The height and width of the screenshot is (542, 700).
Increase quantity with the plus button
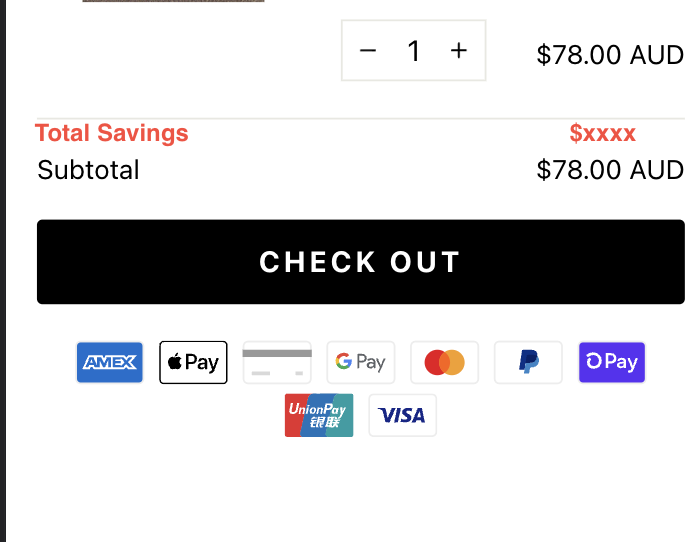(x=459, y=50)
